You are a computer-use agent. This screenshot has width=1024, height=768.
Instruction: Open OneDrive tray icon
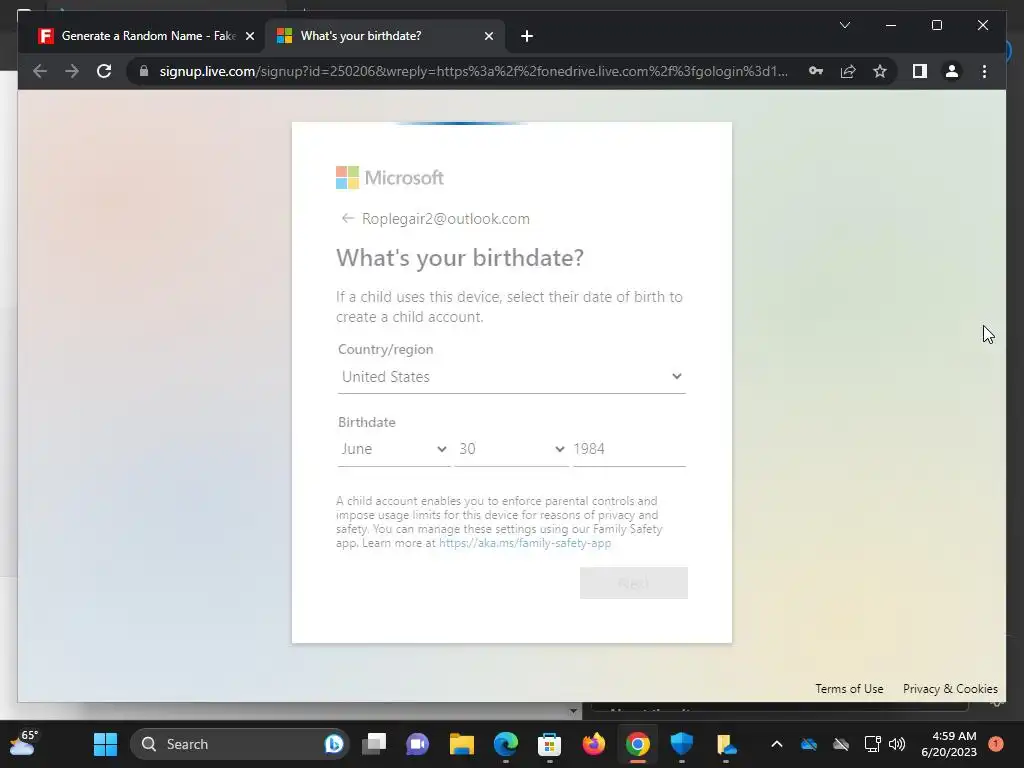coord(809,744)
